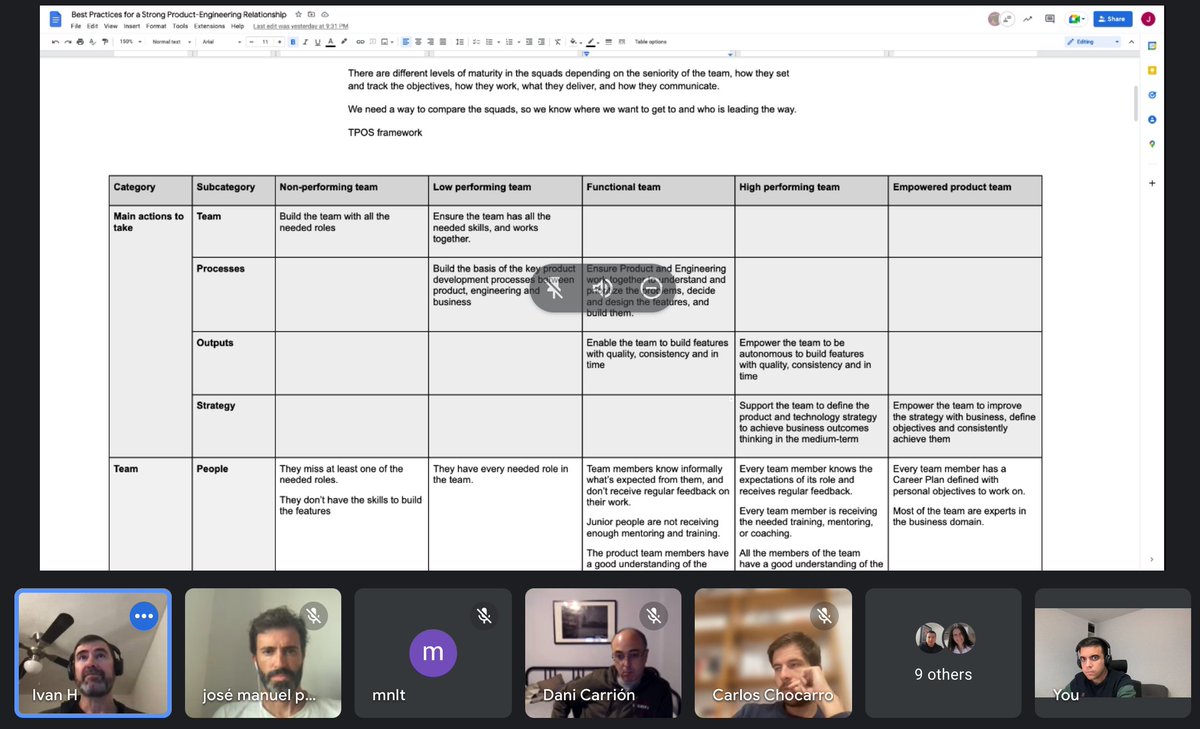Toggle Left align formatting
The image size is (1200, 729).
[x=406, y=42]
